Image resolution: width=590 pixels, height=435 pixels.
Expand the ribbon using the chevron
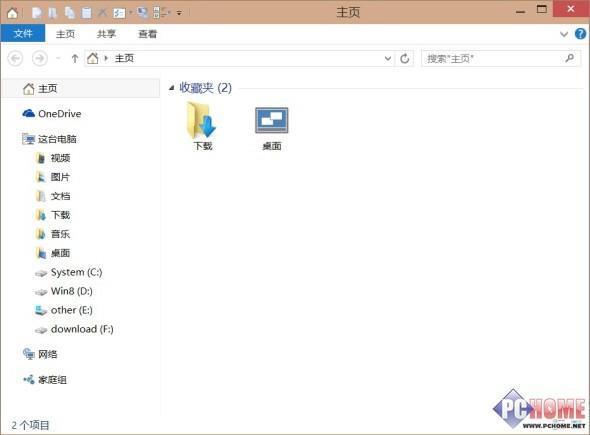[564, 34]
